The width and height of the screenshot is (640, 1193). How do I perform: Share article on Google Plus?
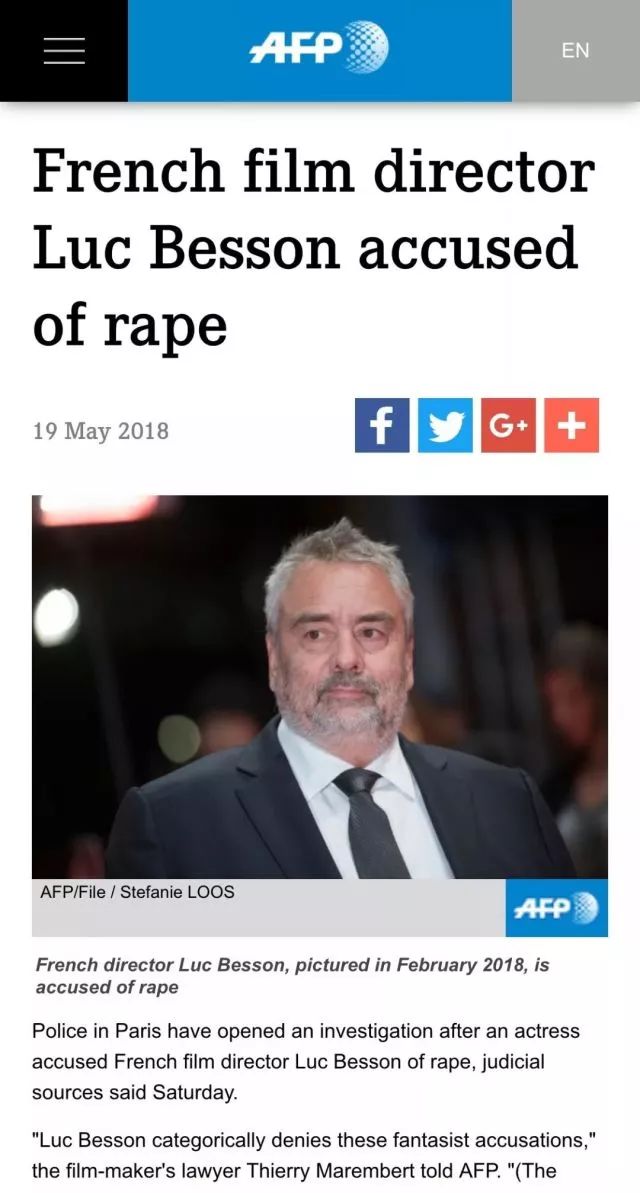(x=508, y=425)
